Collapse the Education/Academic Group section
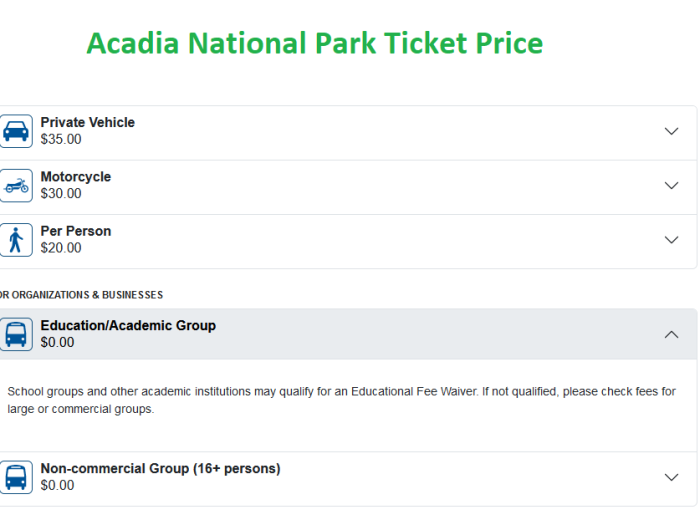The image size is (700, 525). 671,334
